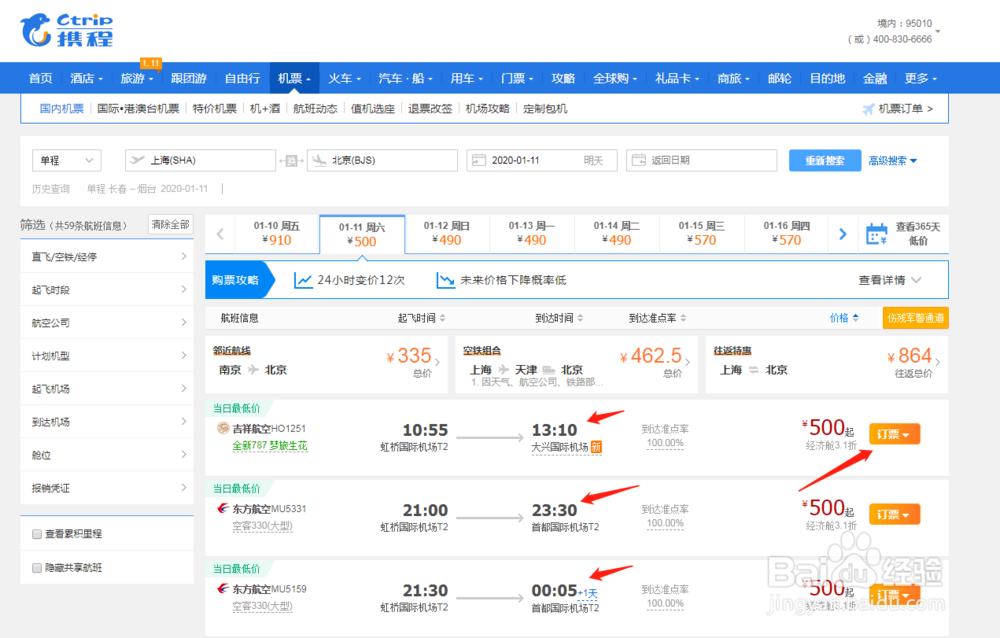Click the Ctrip dolphin logo
Image resolution: width=1000 pixels, height=638 pixels.
coord(36,31)
